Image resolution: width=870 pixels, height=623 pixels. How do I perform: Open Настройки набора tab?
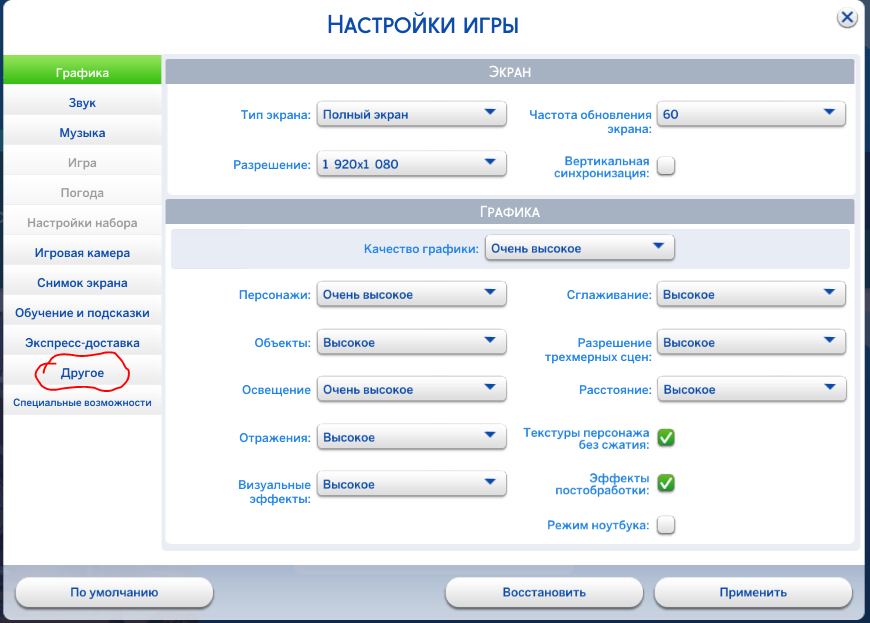click(x=82, y=221)
